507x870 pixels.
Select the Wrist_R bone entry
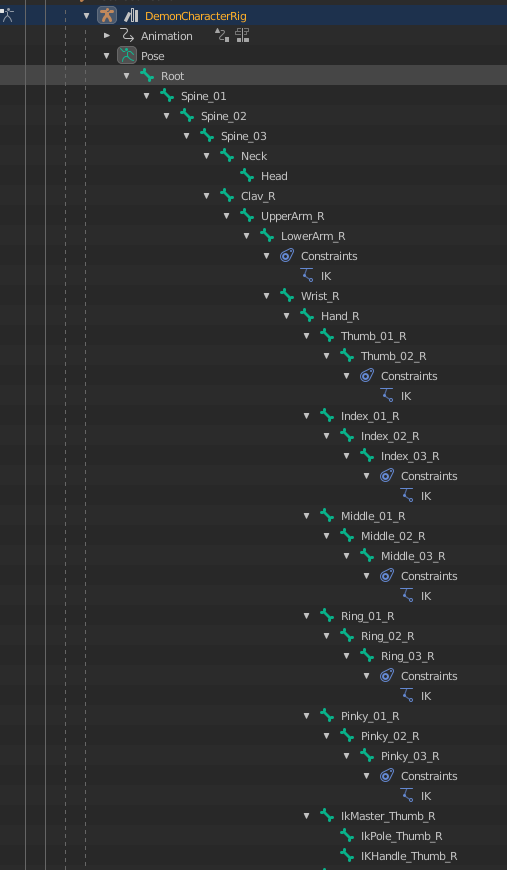click(x=320, y=296)
